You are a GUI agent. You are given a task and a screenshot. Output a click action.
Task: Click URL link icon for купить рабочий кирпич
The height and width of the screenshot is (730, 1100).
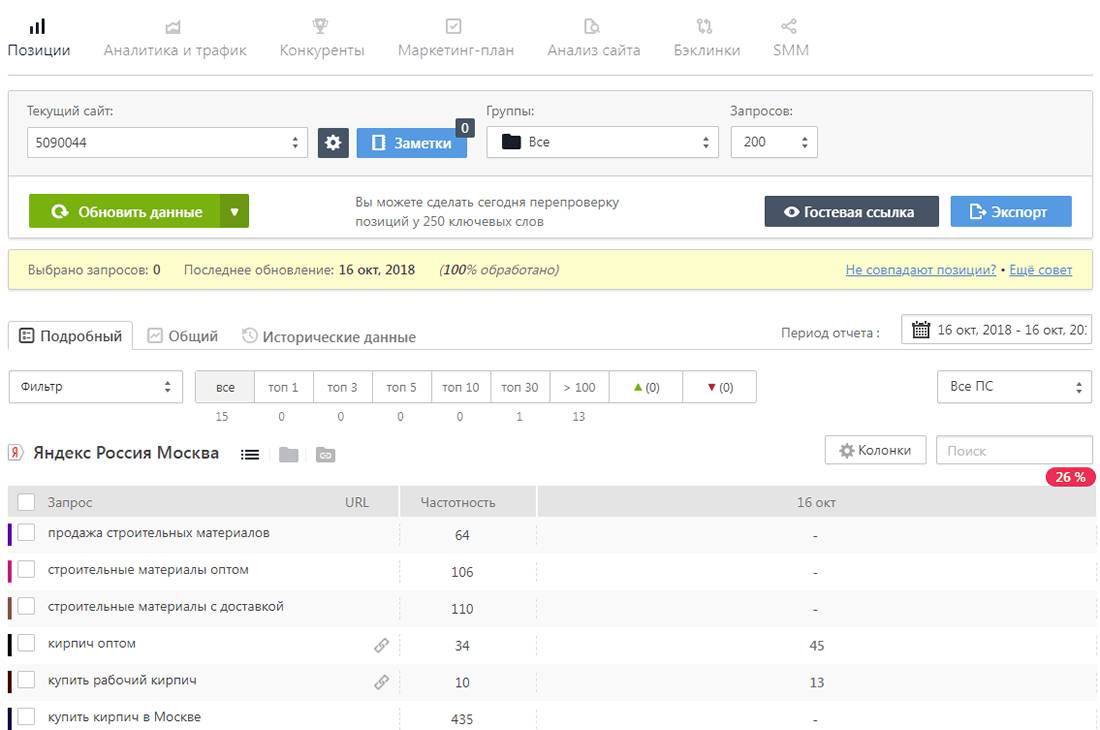click(x=381, y=682)
